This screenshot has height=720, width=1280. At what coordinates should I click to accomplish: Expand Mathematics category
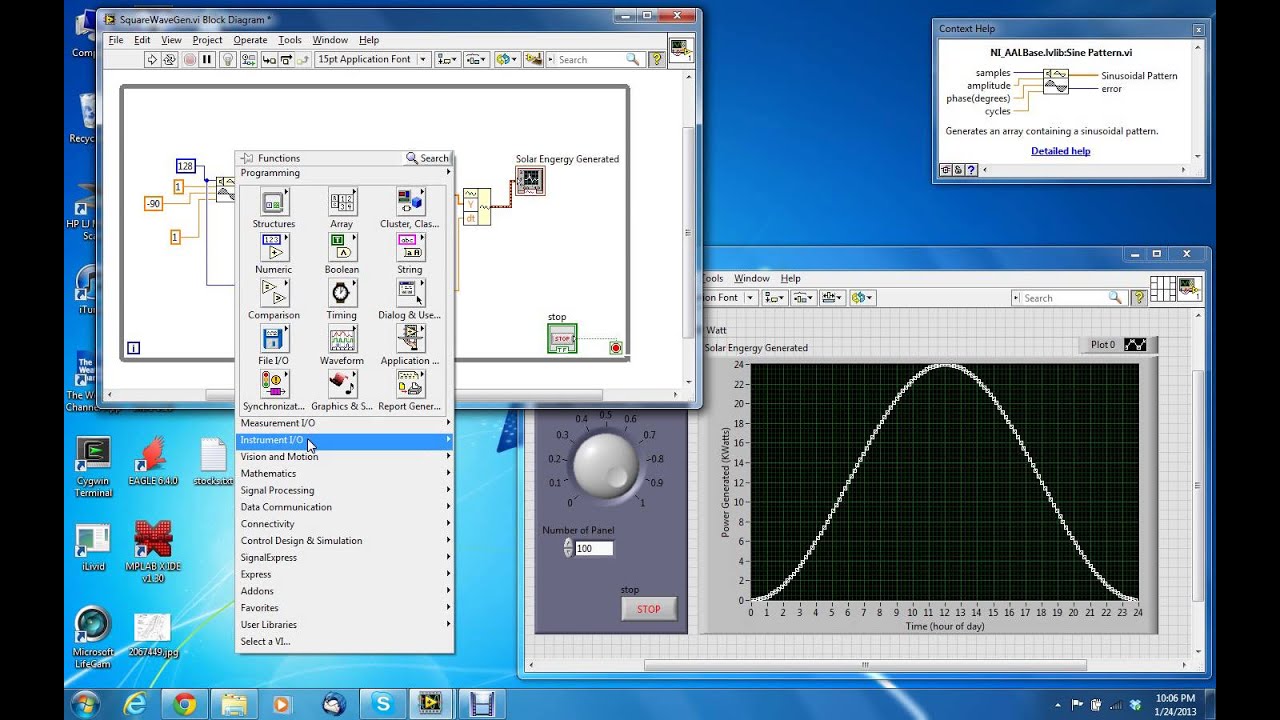(x=344, y=474)
